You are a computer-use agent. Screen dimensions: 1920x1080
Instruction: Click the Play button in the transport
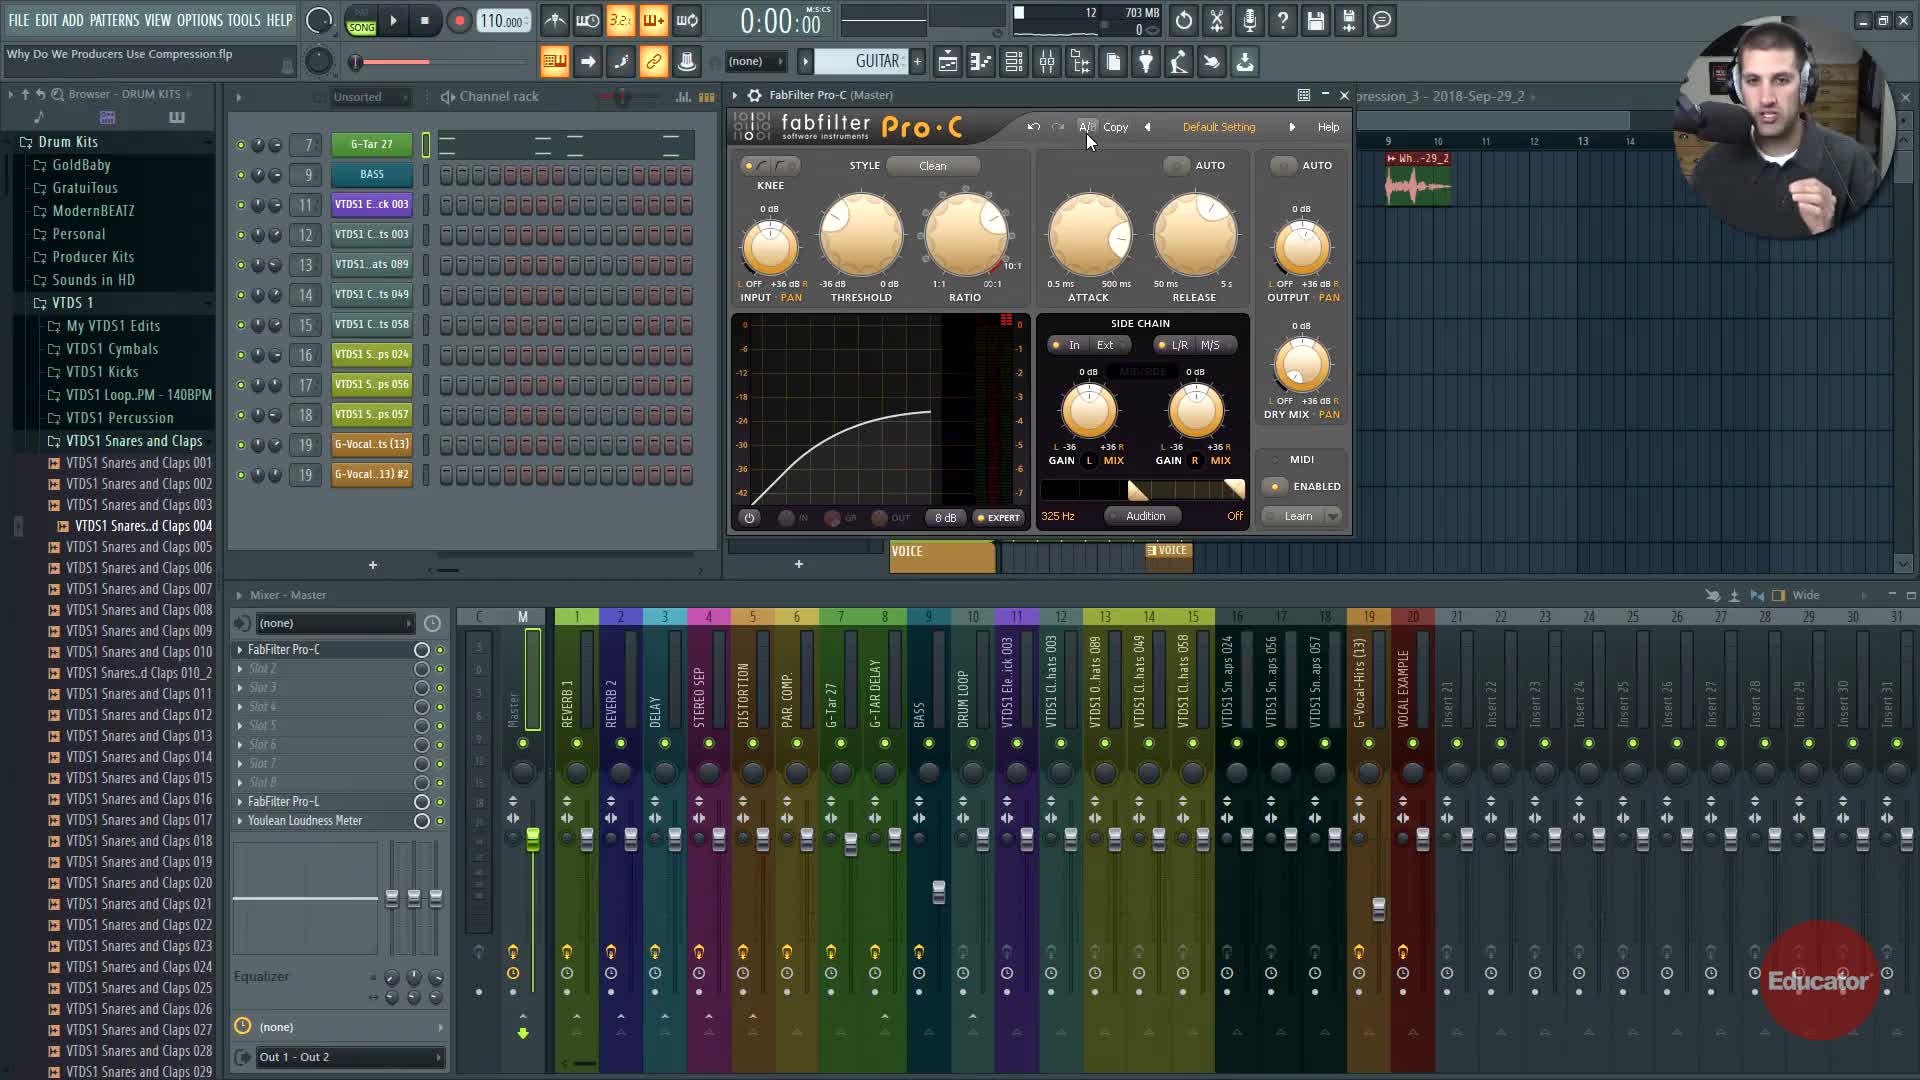point(393,20)
